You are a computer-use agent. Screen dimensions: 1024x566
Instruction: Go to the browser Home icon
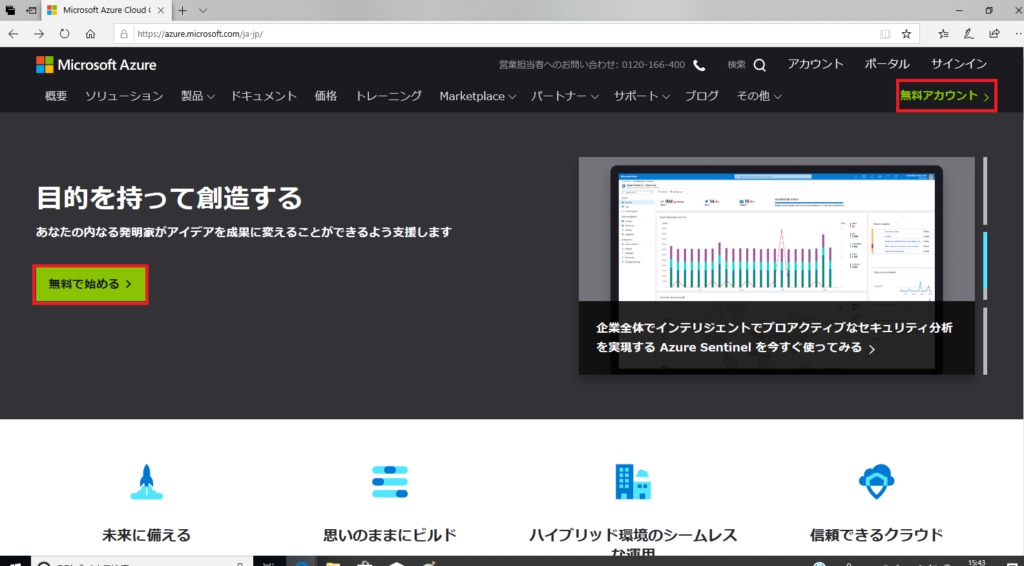tap(90, 34)
